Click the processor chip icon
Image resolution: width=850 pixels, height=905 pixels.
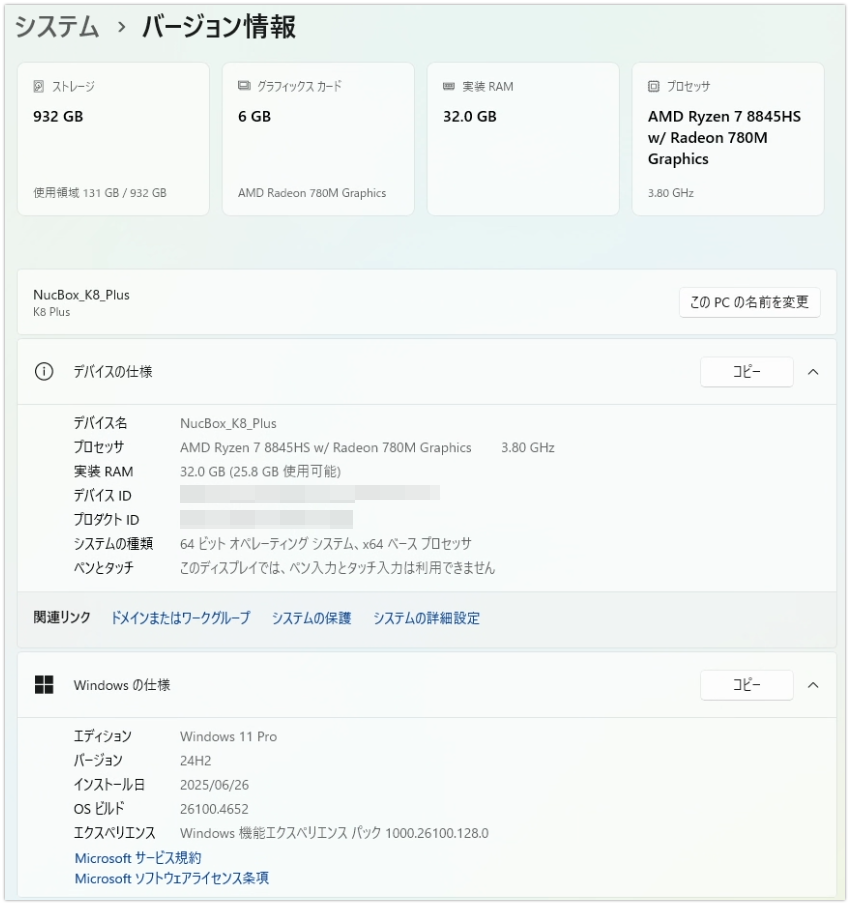coord(653,87)
